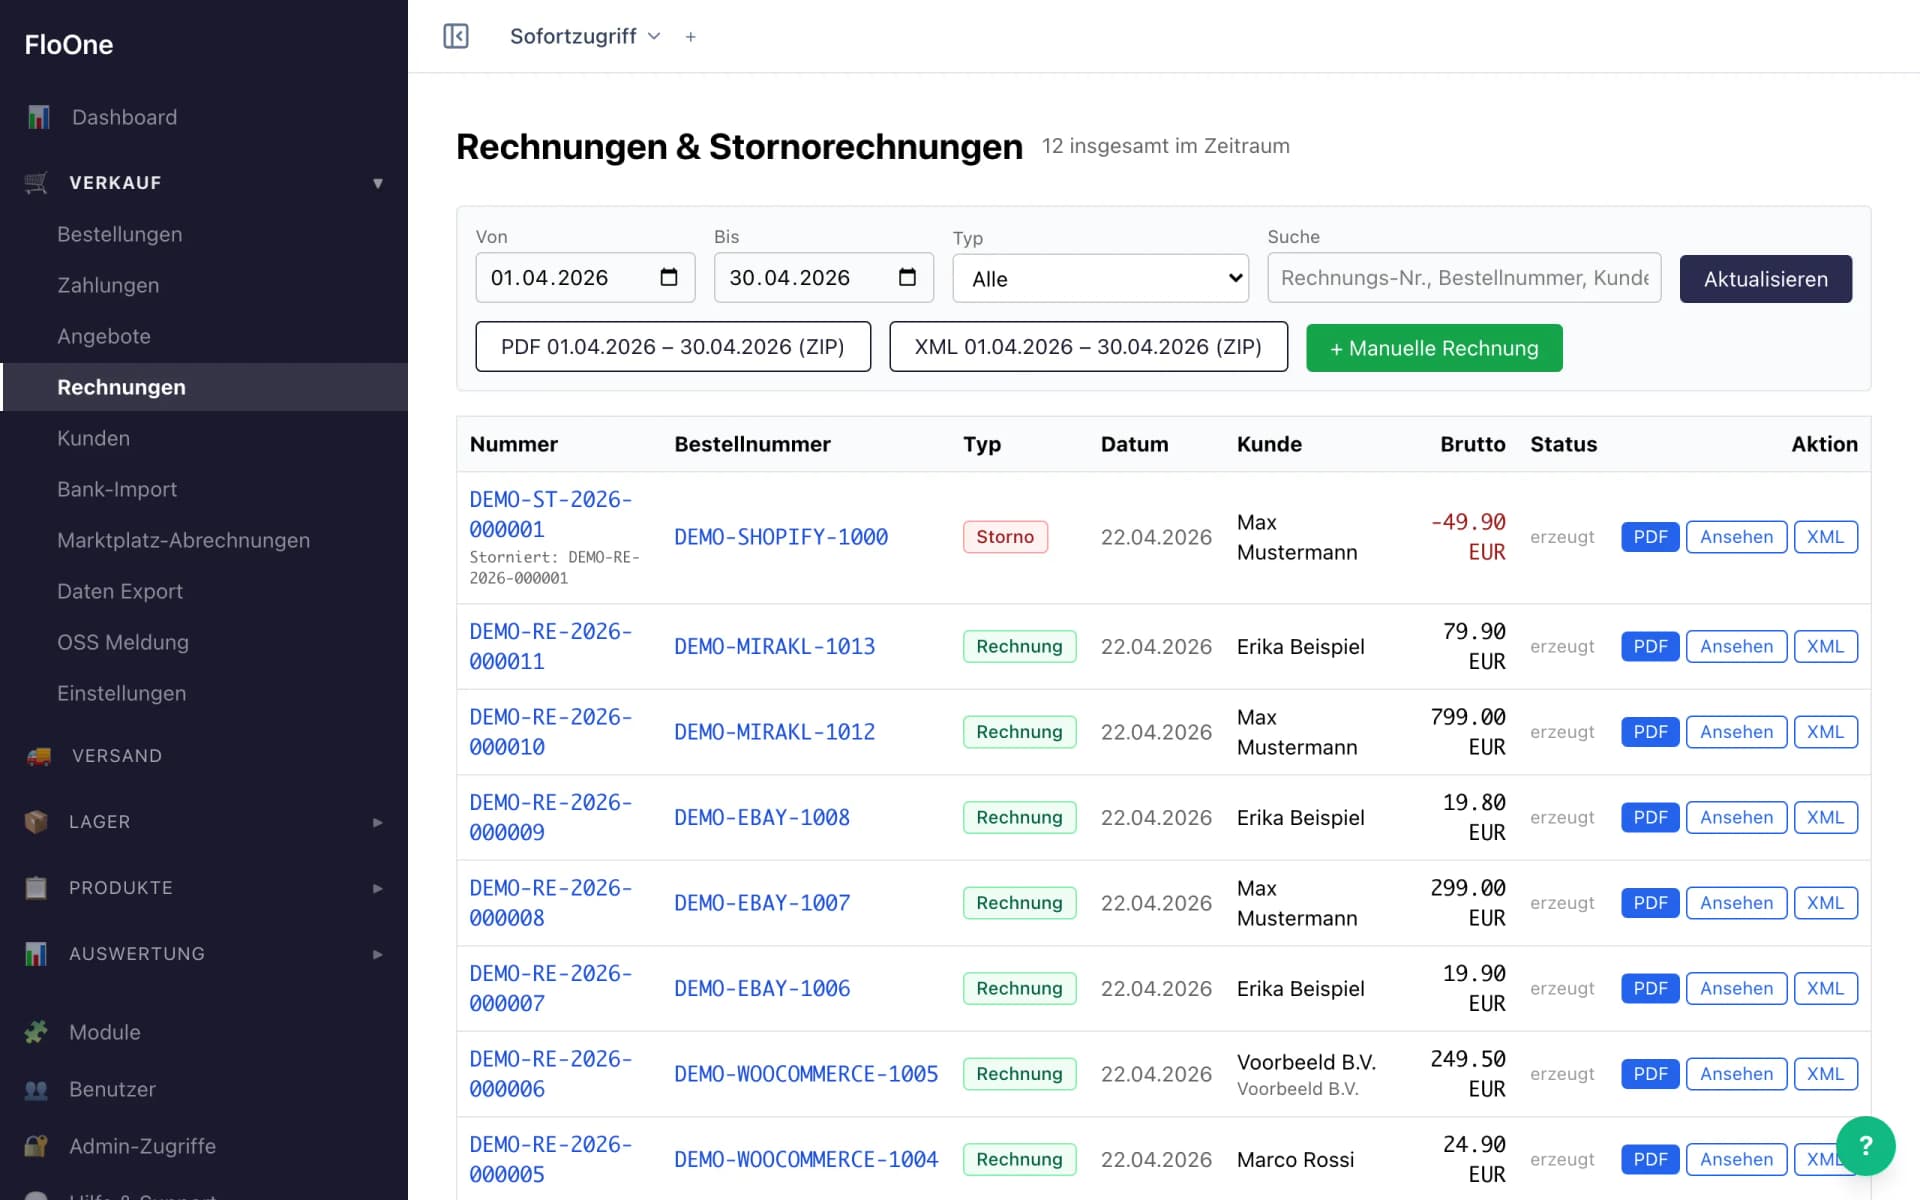Open invoice DEMO-RE-2026-000010 link

tap(551, 732)
